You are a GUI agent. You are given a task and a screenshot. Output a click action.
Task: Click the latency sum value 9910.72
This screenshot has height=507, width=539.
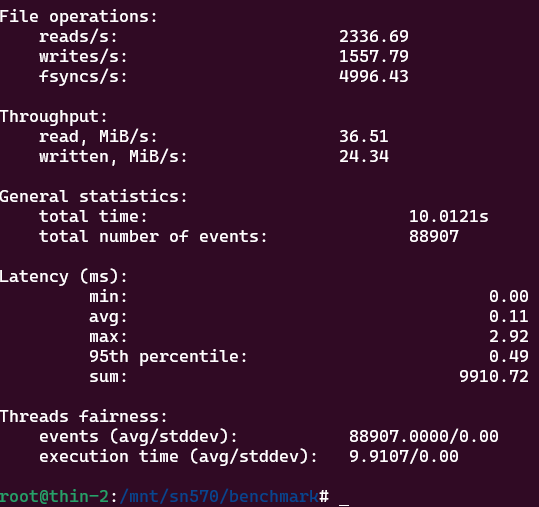(x=494, y=376)
